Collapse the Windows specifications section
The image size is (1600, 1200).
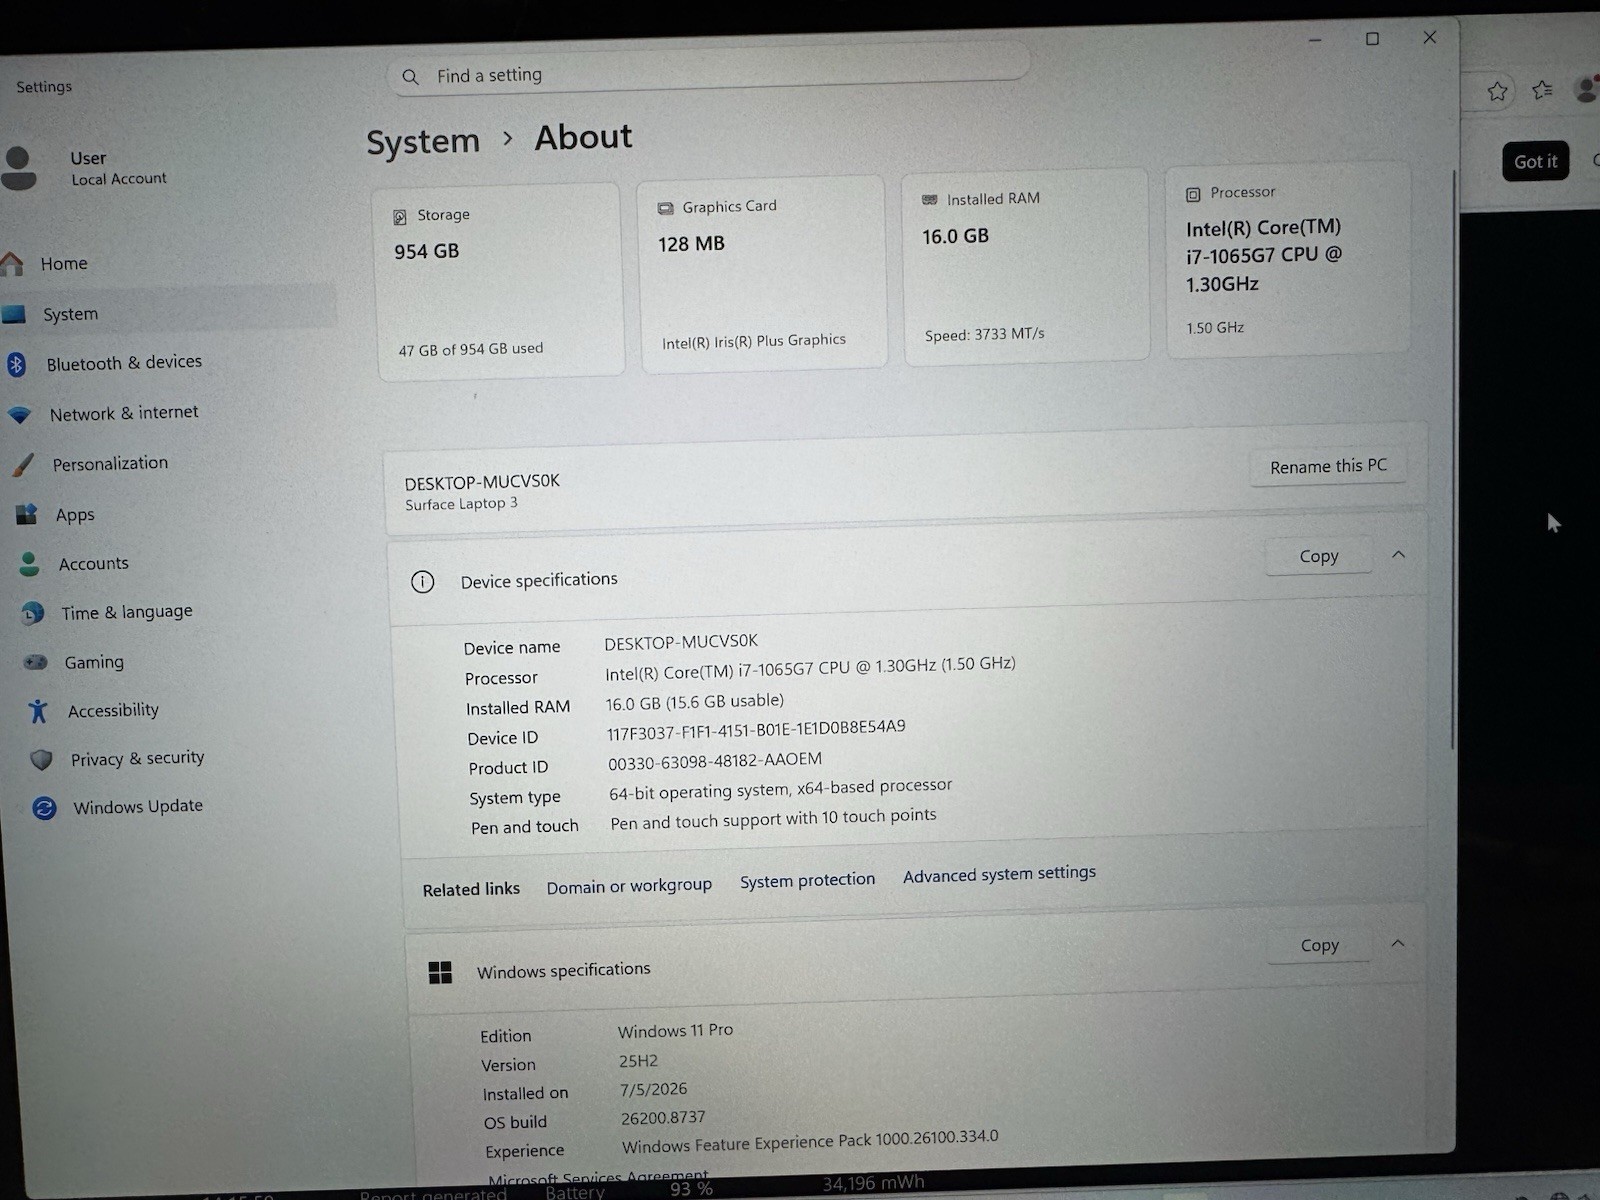pyautogui.click(x=1398, y=943)
